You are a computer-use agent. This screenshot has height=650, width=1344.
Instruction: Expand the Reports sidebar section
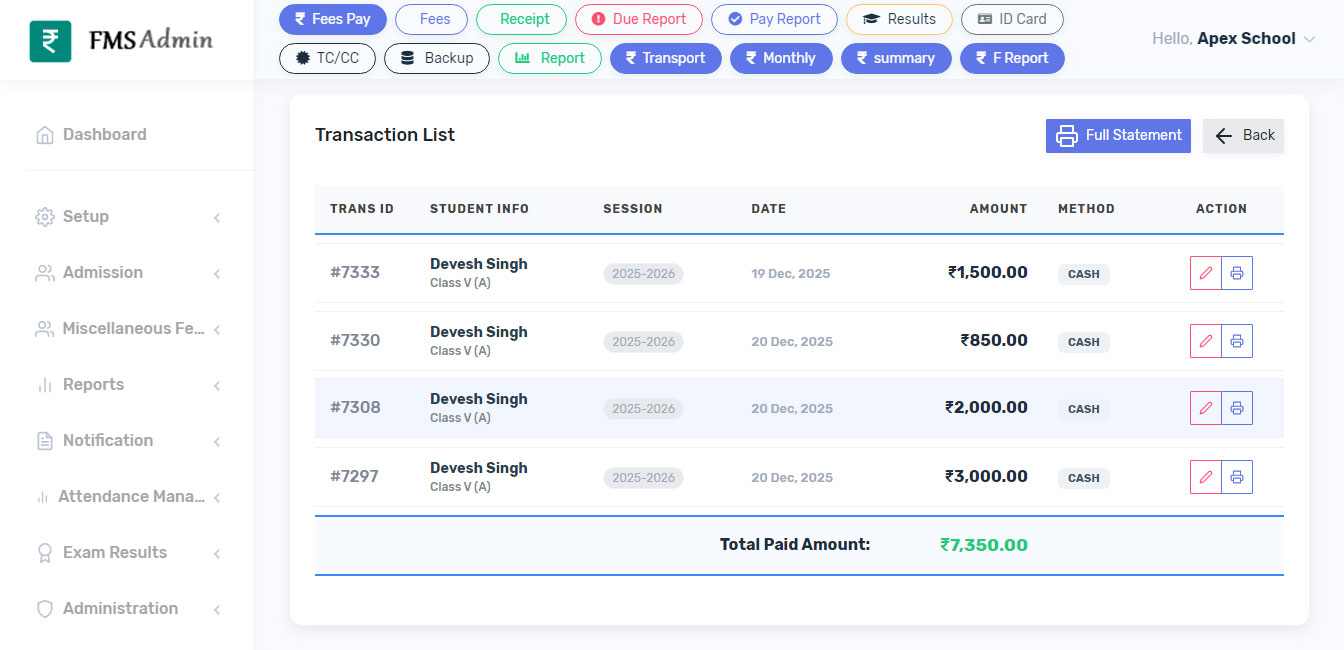pos(127,385)
